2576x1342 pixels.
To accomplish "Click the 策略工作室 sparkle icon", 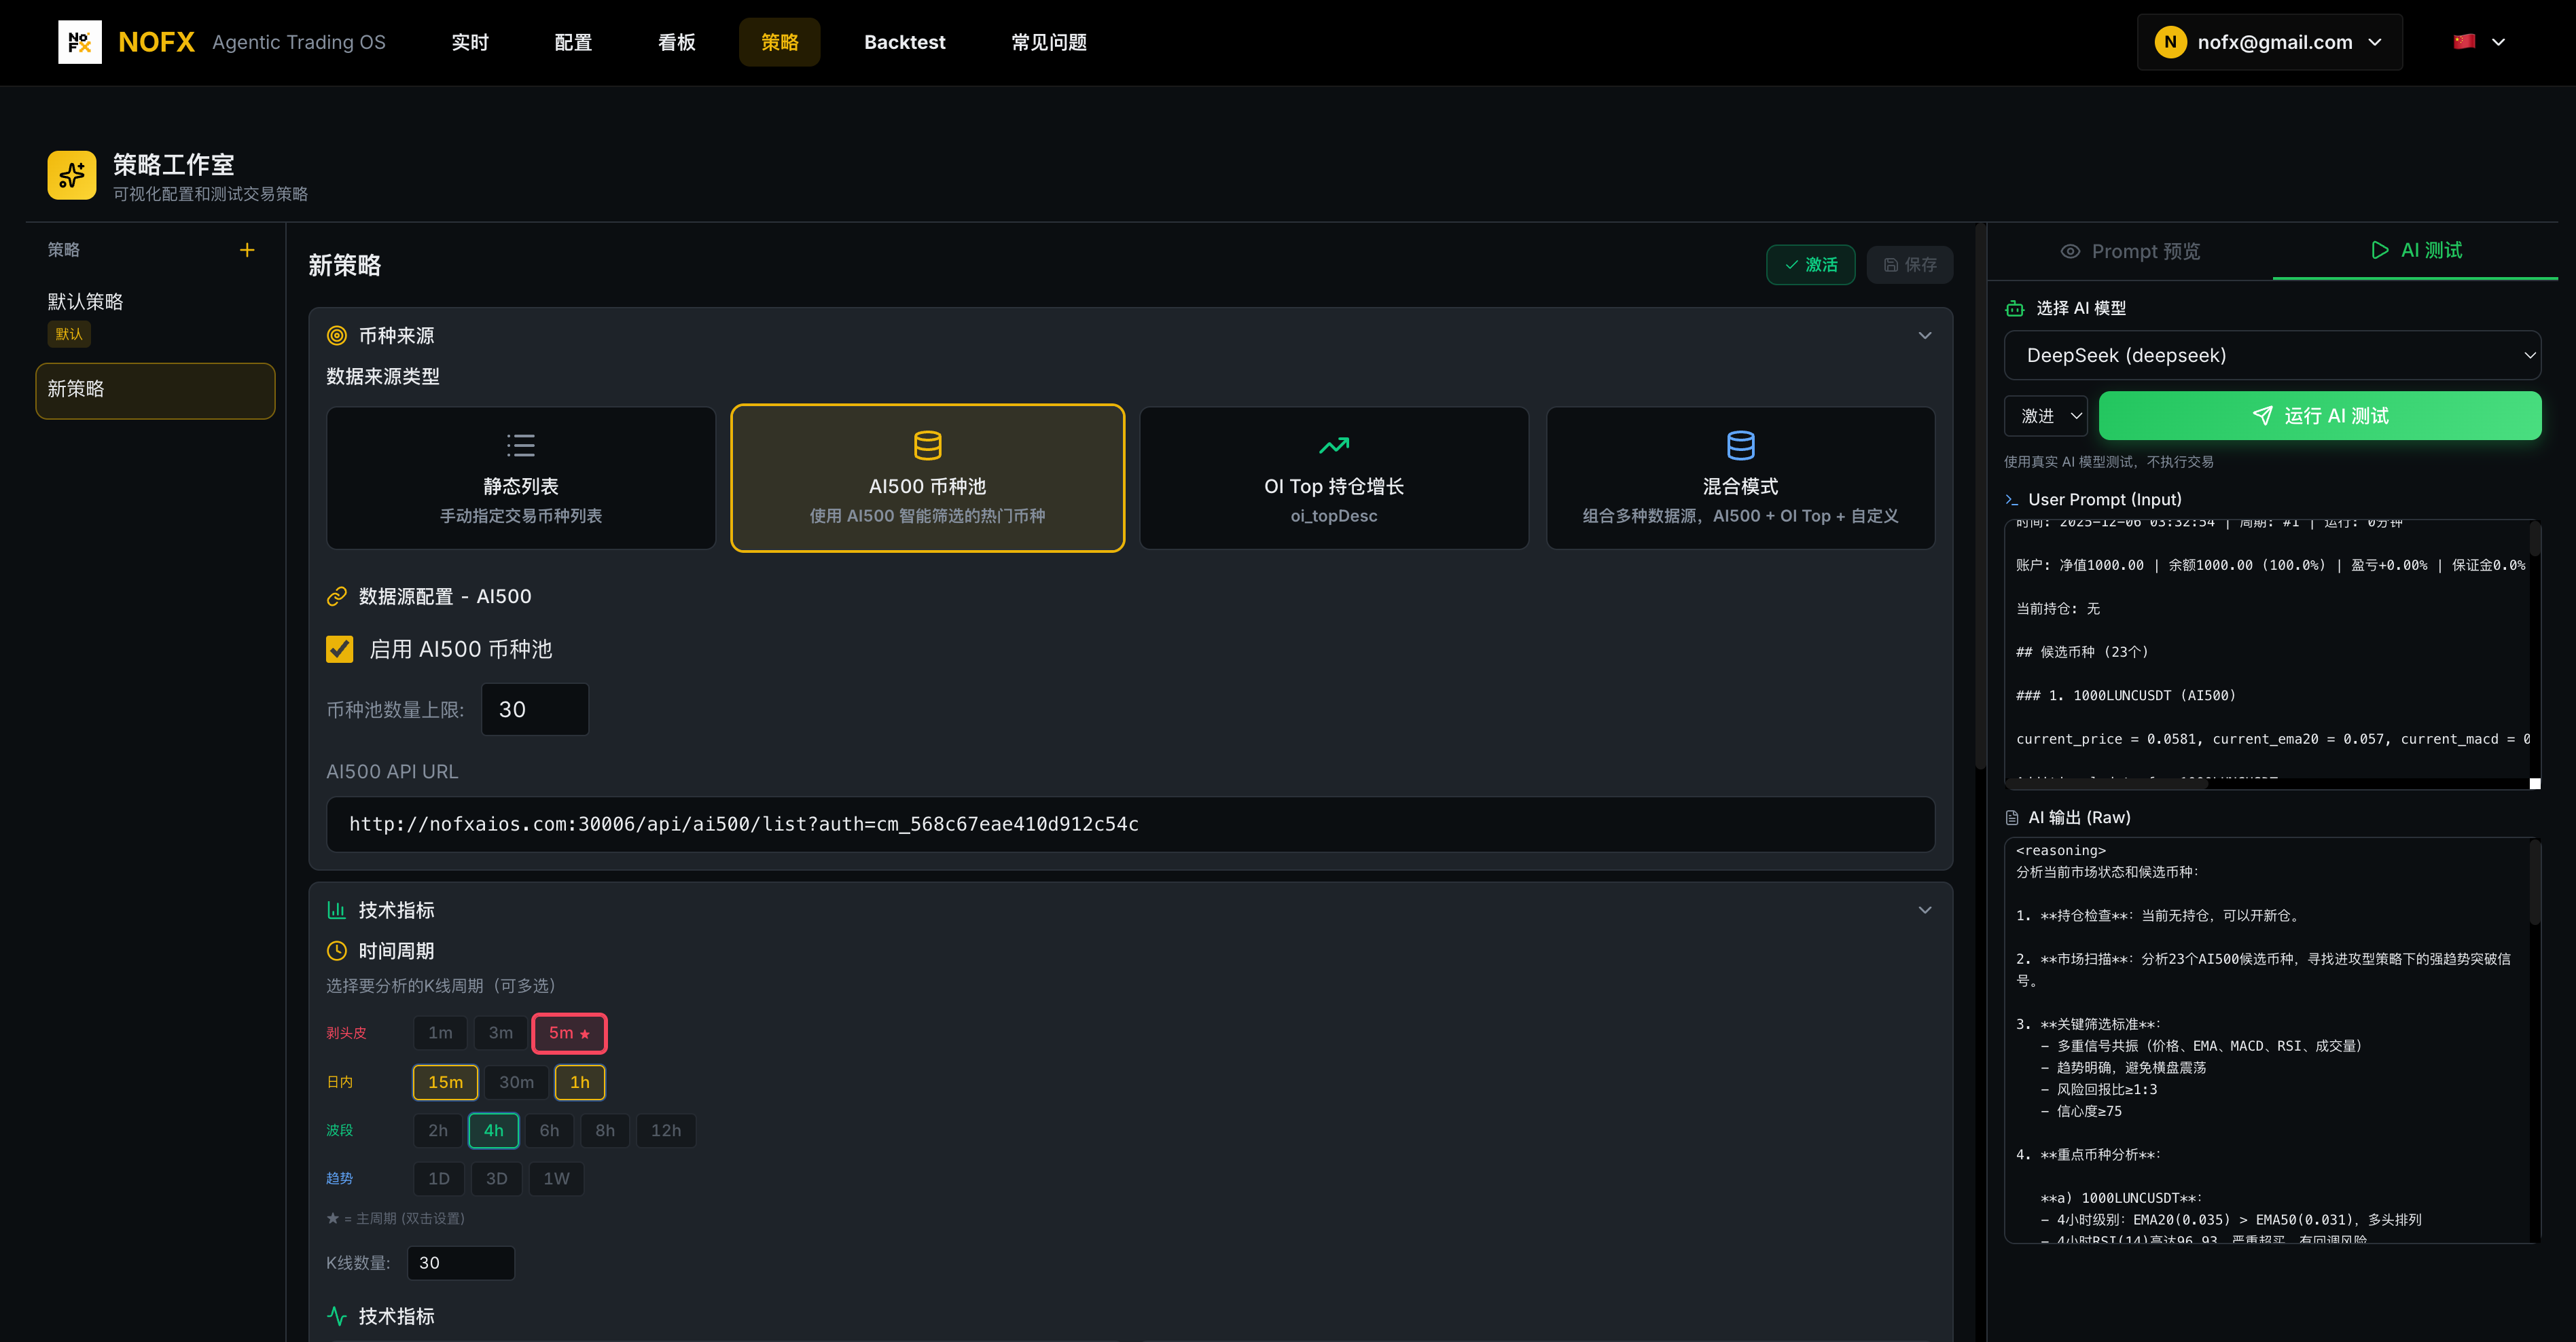I will [x=72, y=176].
